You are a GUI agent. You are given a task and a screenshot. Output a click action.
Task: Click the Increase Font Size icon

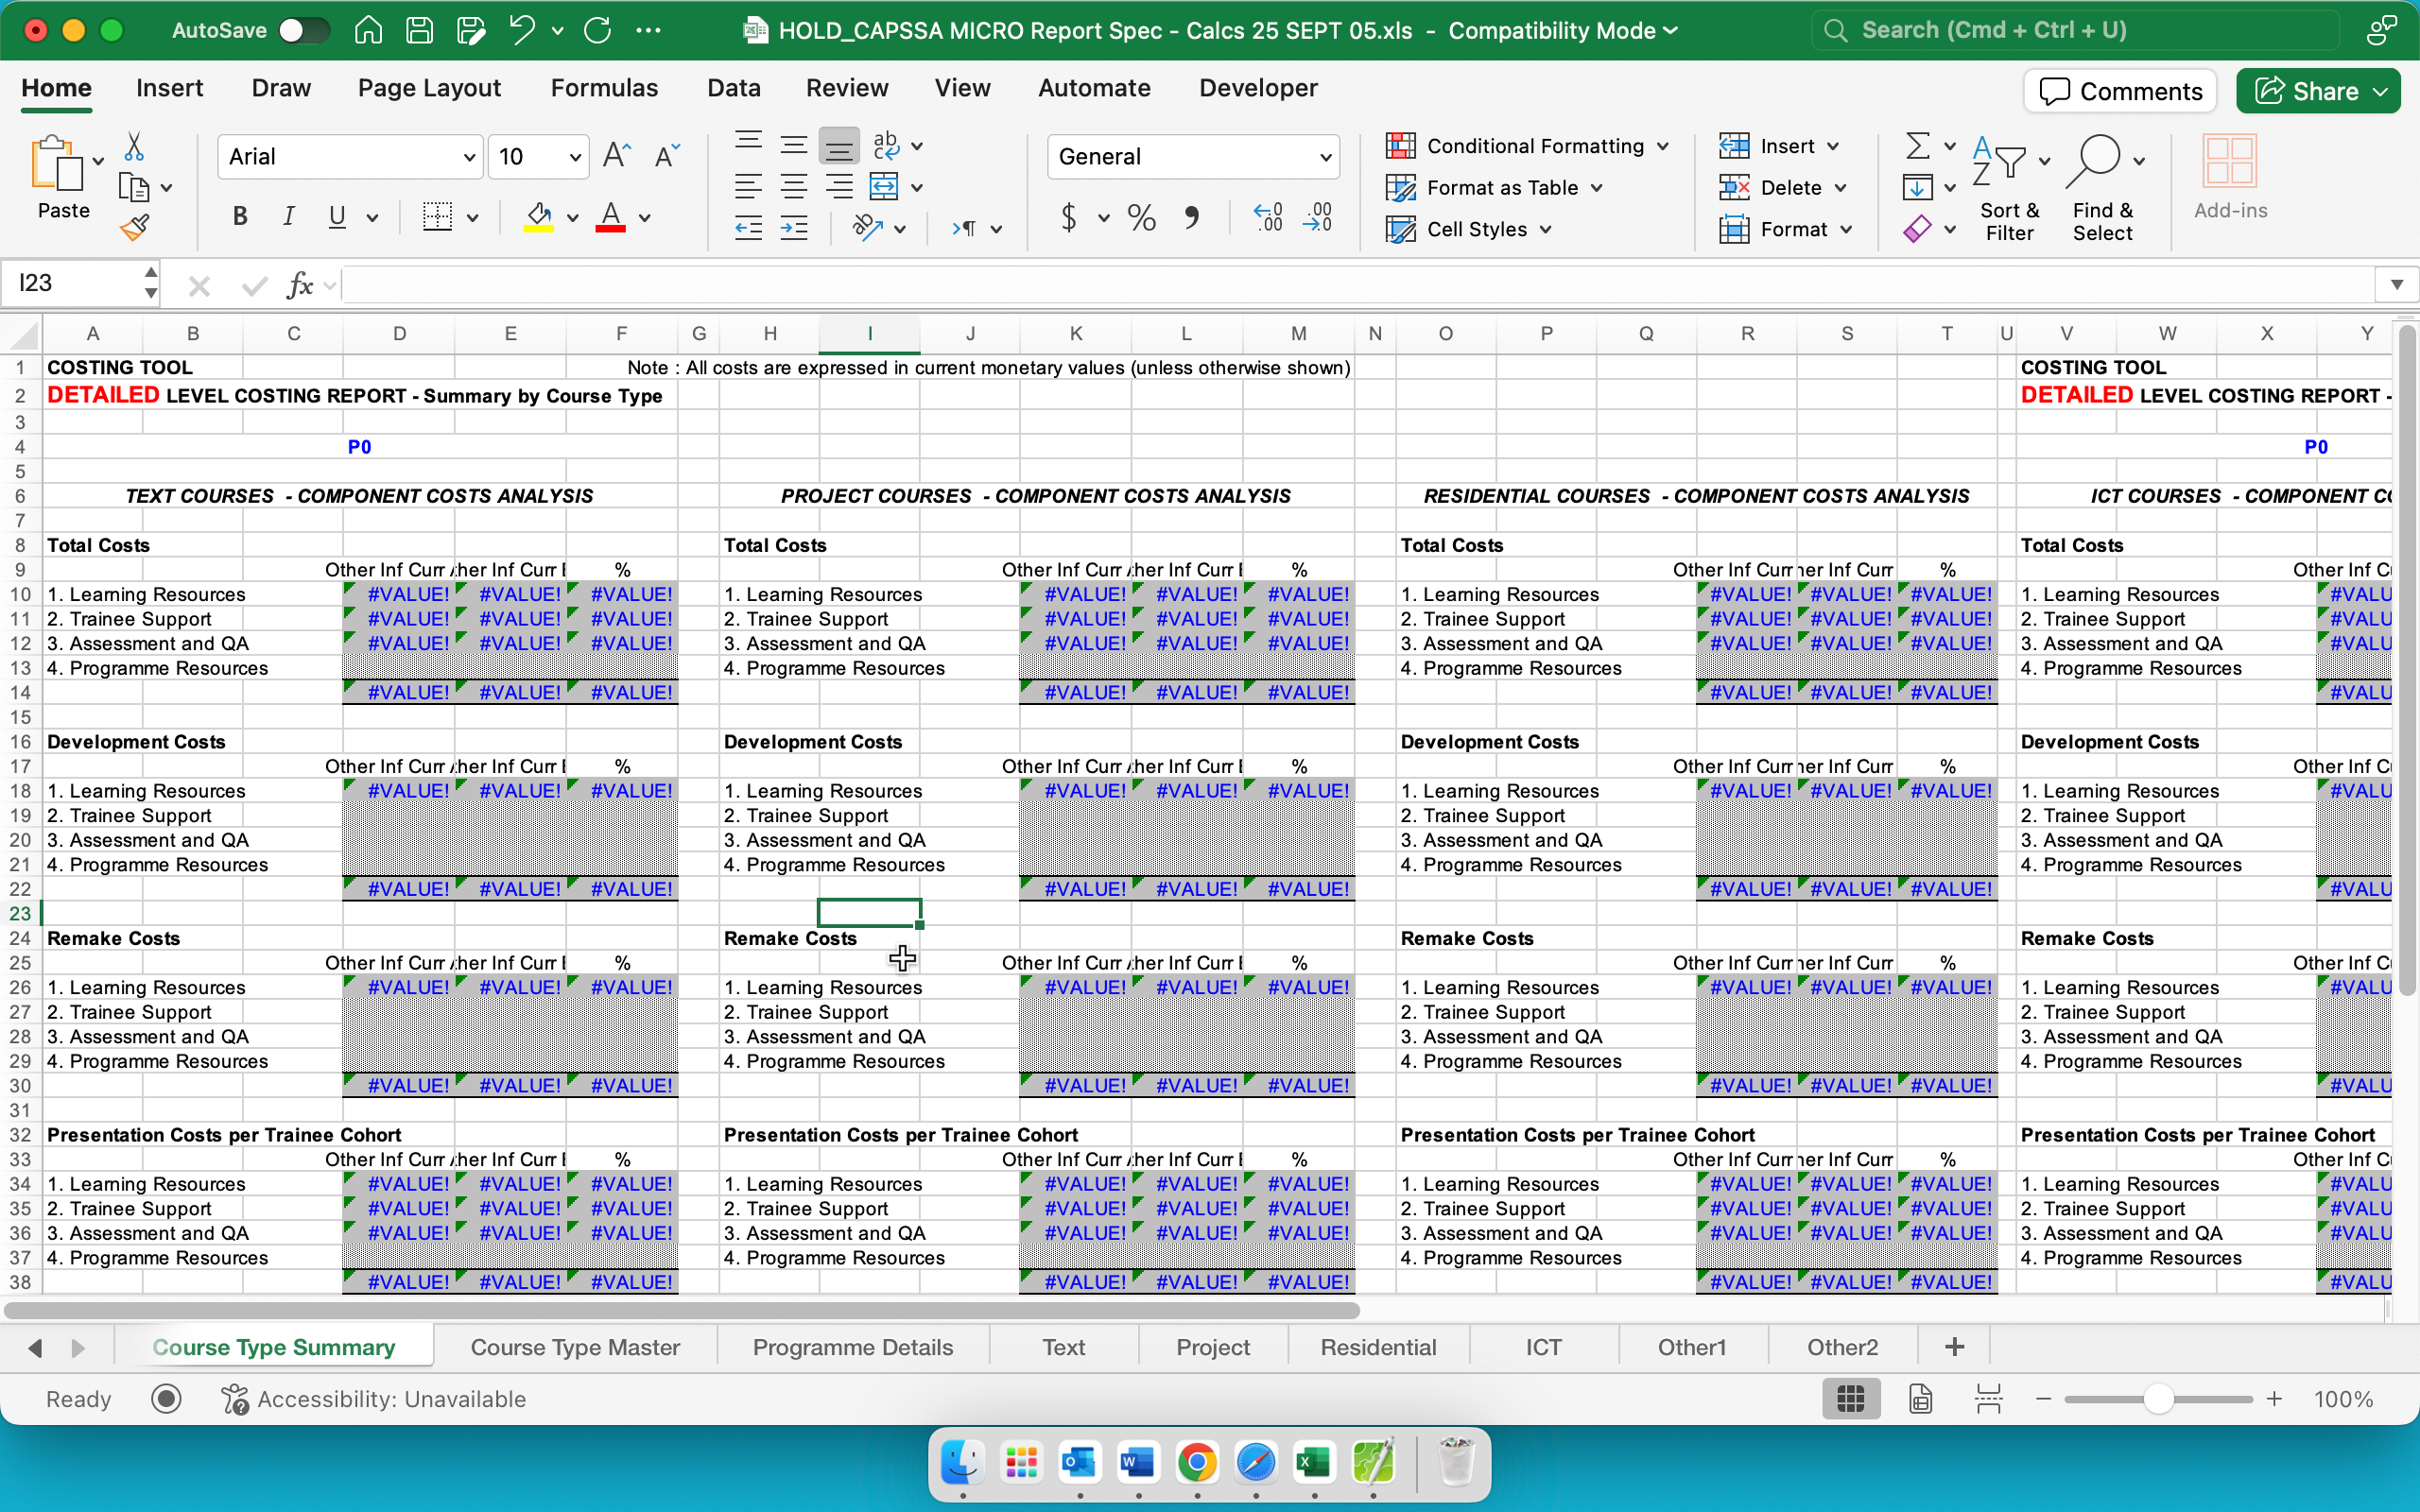pos(616,156)
